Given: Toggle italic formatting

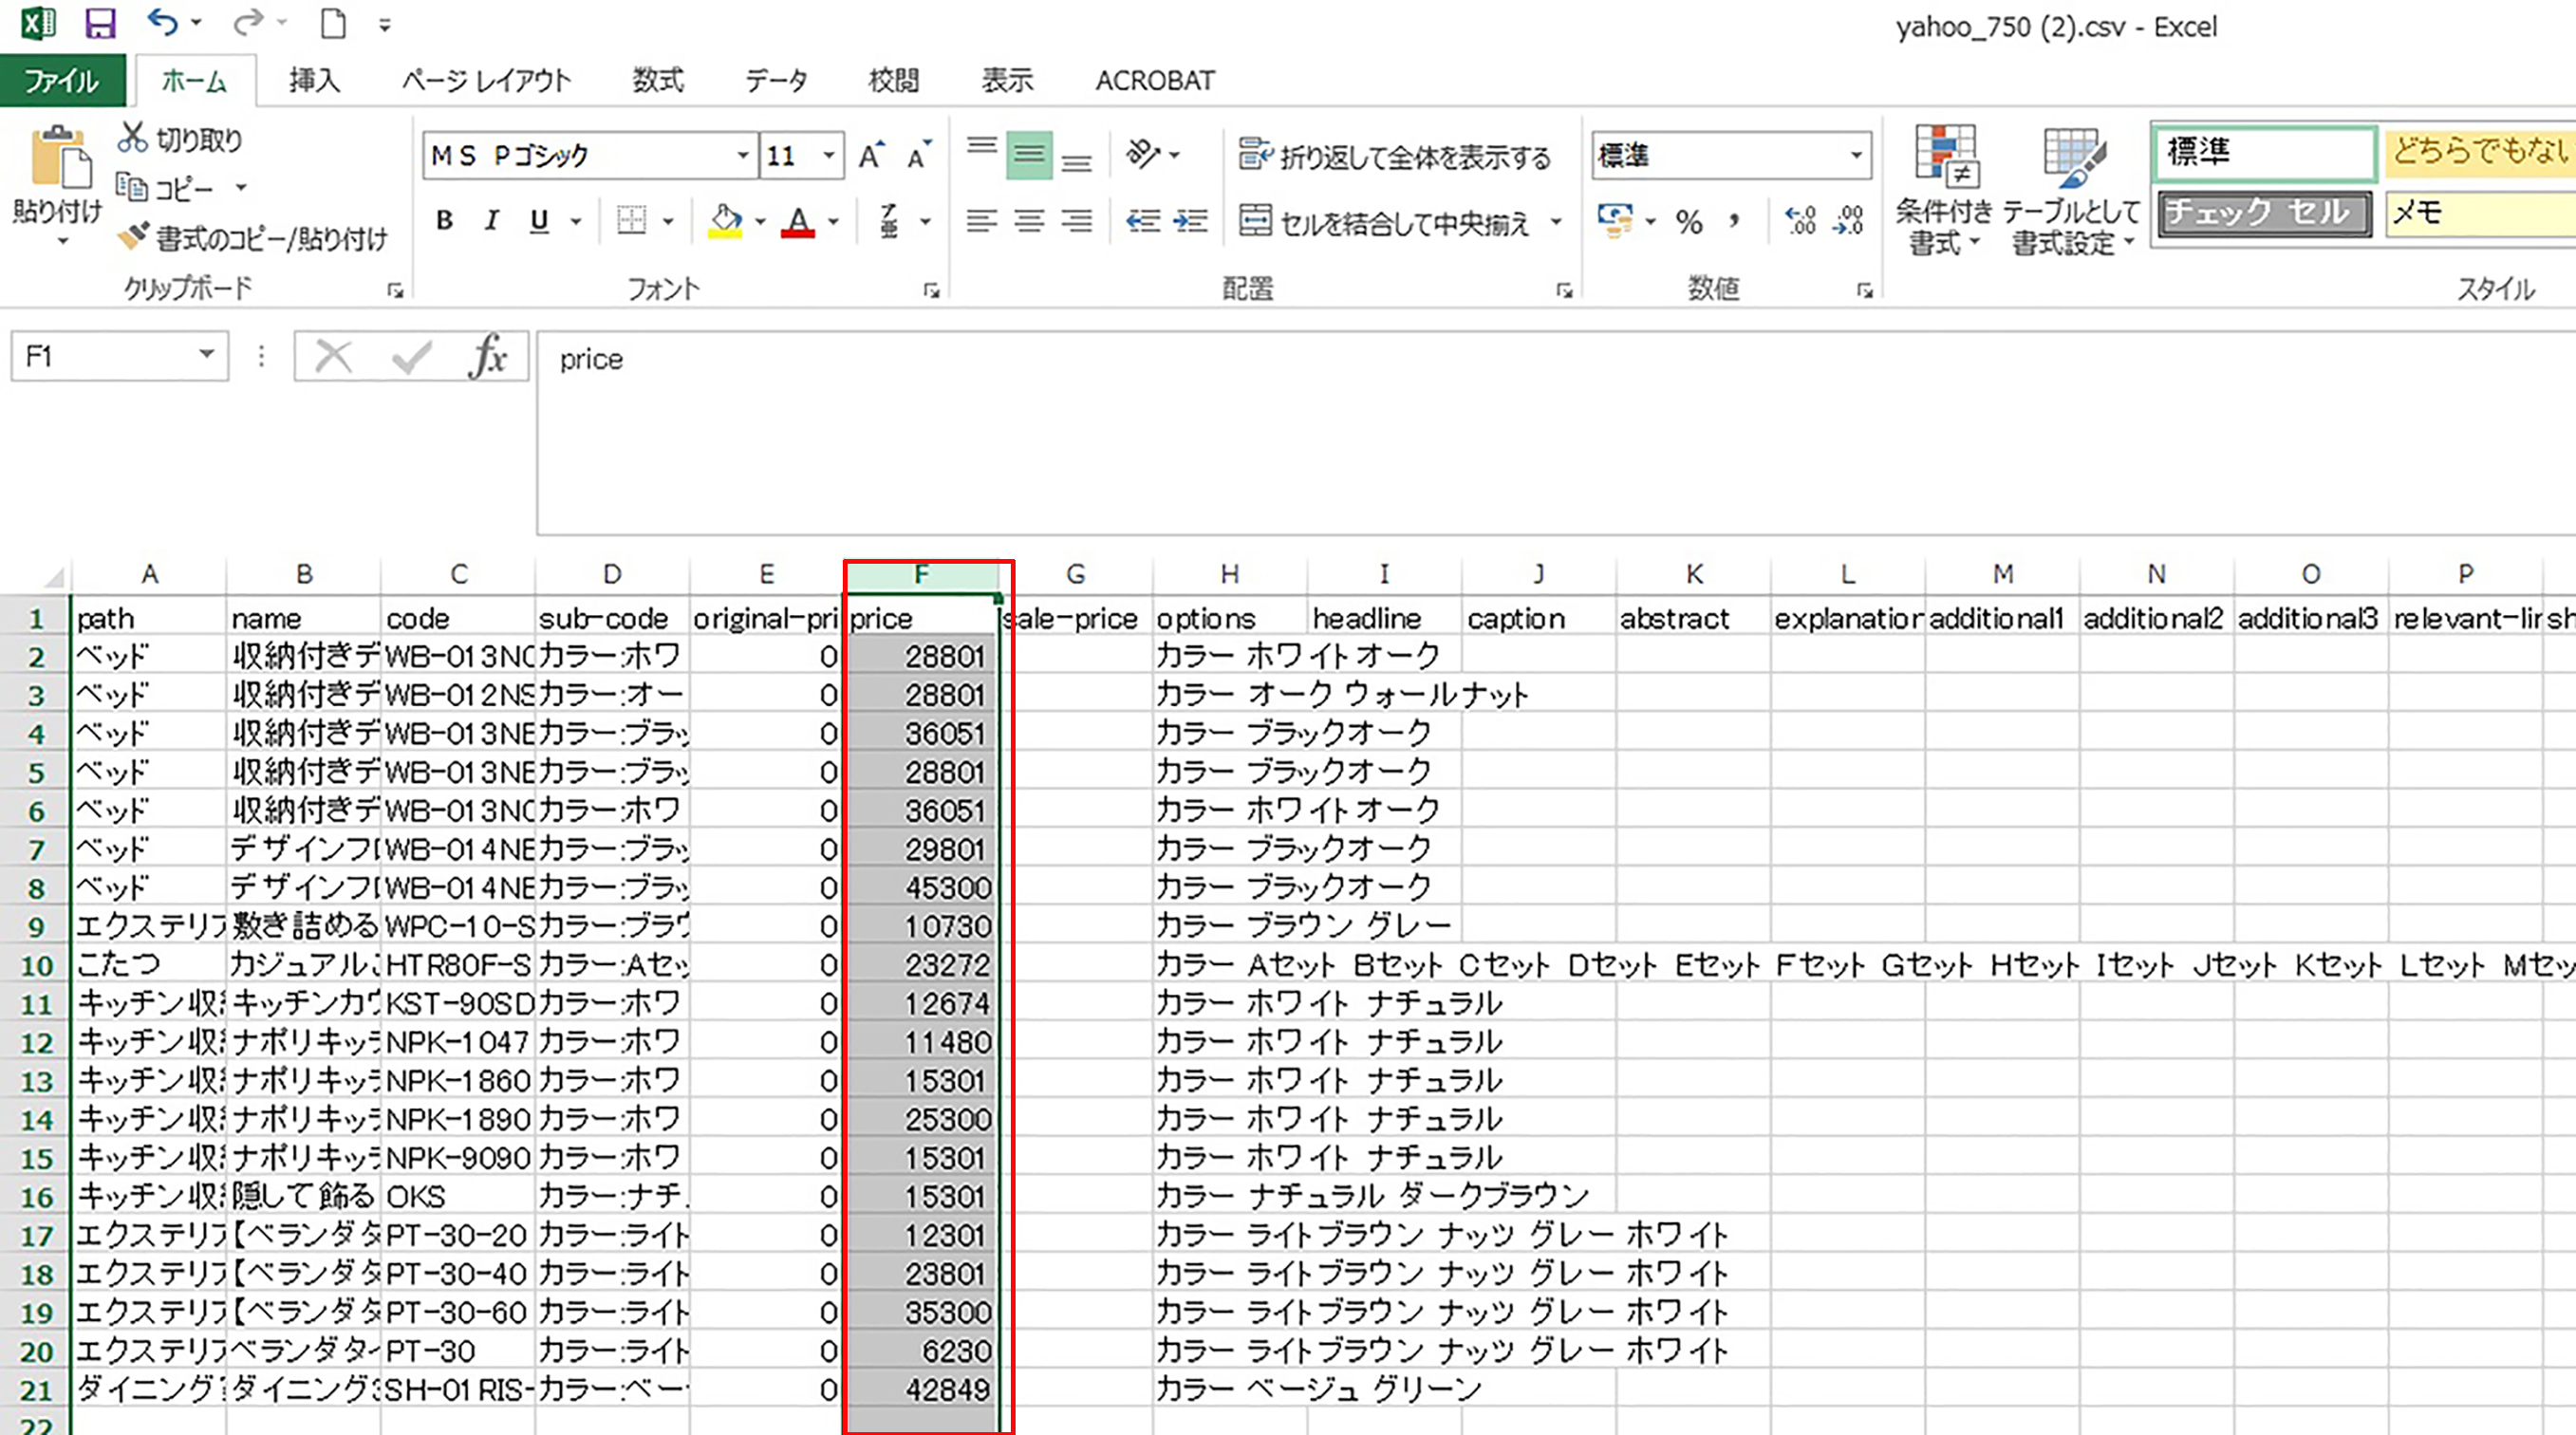Looking at the screenshot, I should [491, 221].
